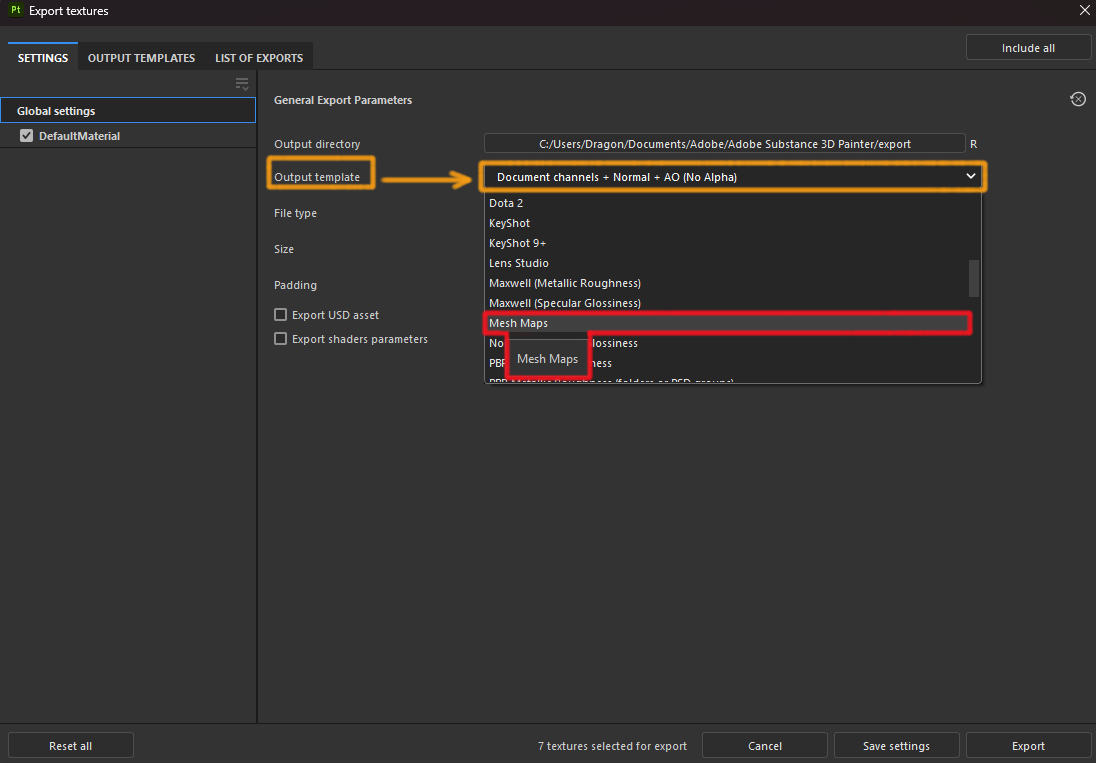Select KeyShot 9+ in the template list
The width and height of the screenshot is (1096, 763).
(x=518, y=243)
